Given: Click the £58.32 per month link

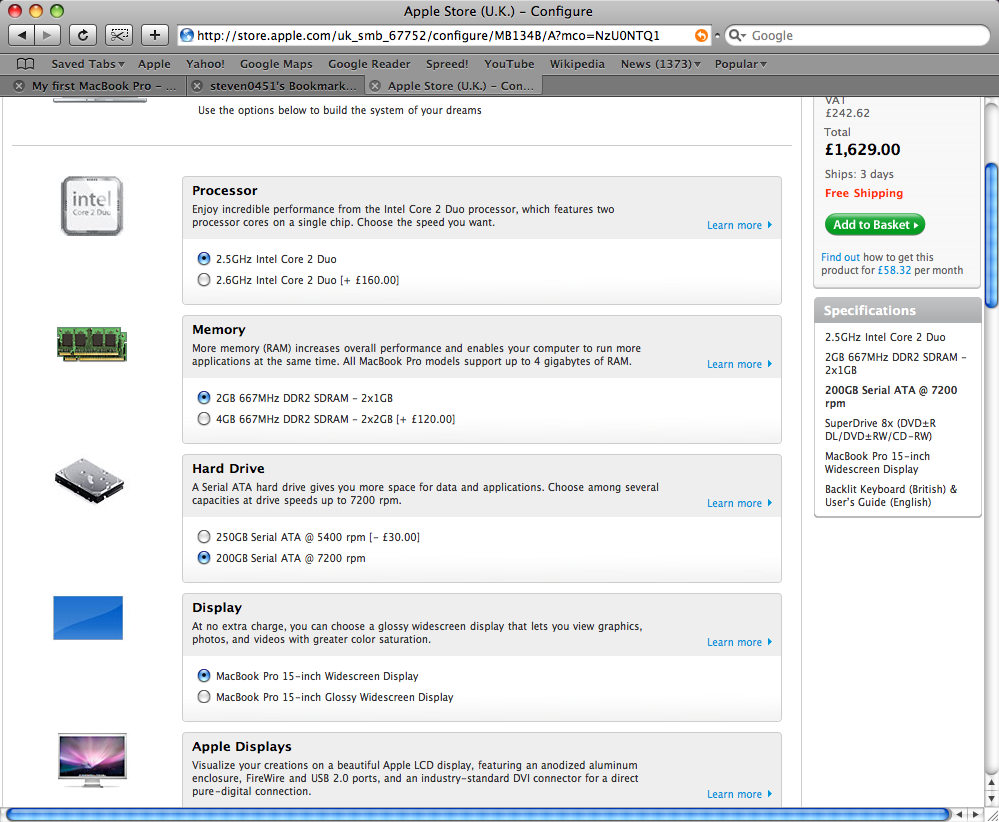Looking at the screenshot, I should coord(895,270).
